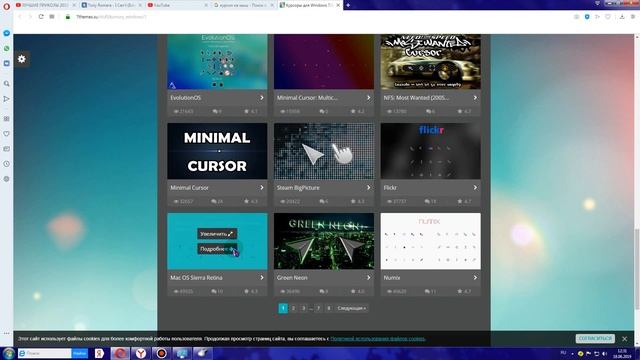
Task: Go to pagination page 8
Action: (x=329, y=308)
